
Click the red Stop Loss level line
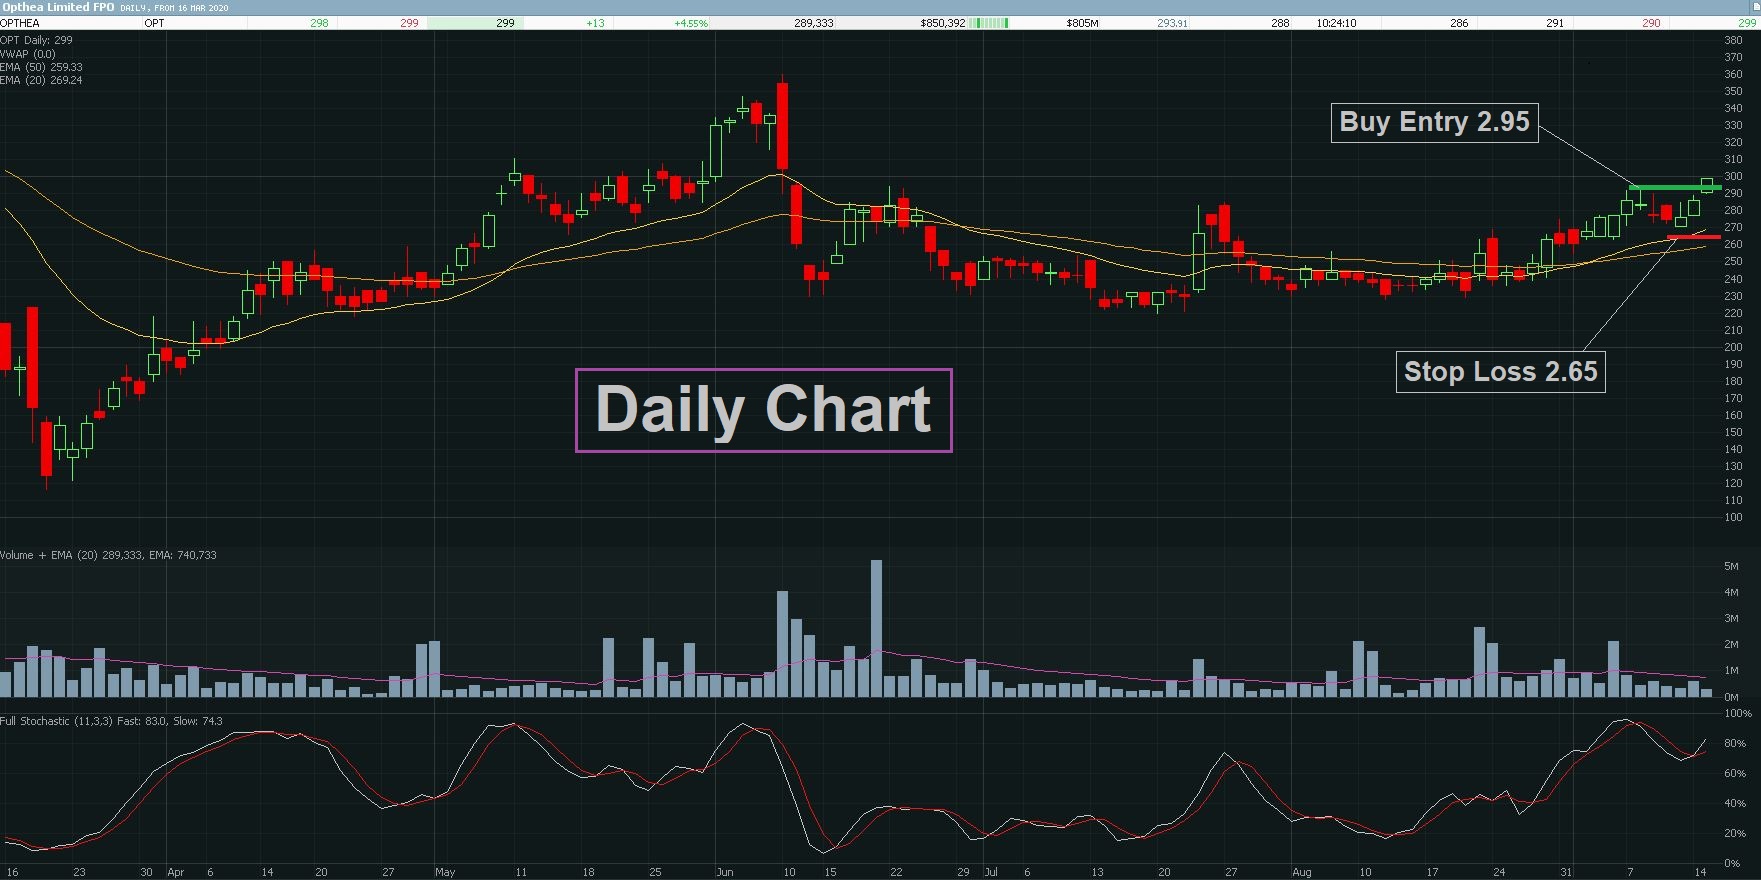click(x=1694, y=237)
